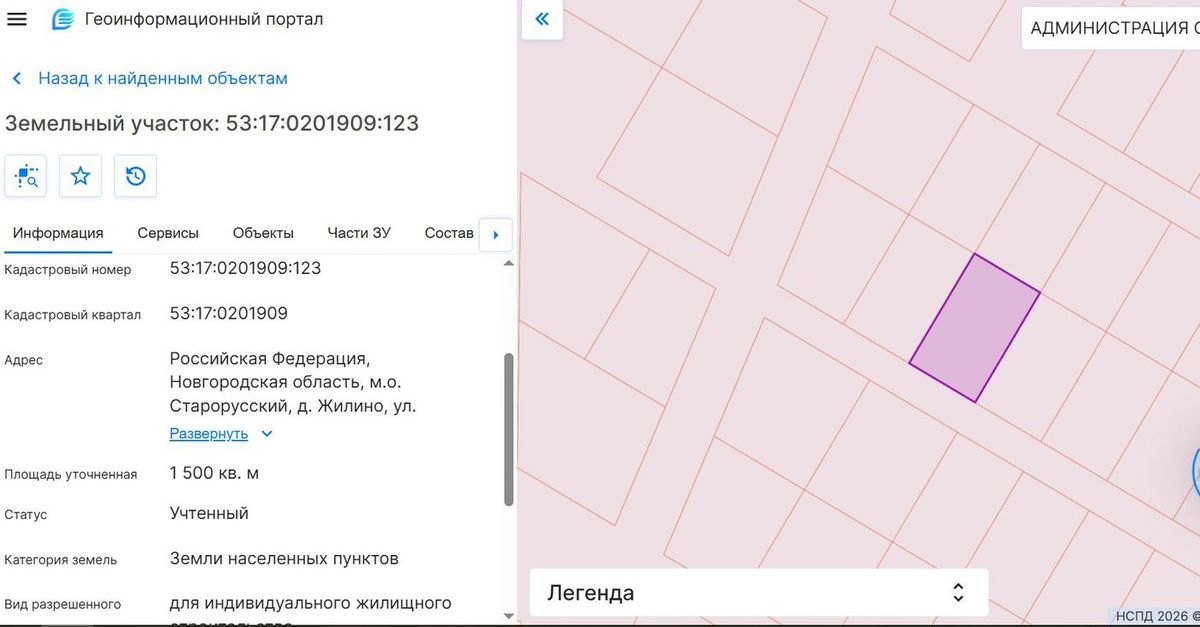1200x627 pixels.
Task: Select the highlighted purple parcel on map
Action: (974, 328)
